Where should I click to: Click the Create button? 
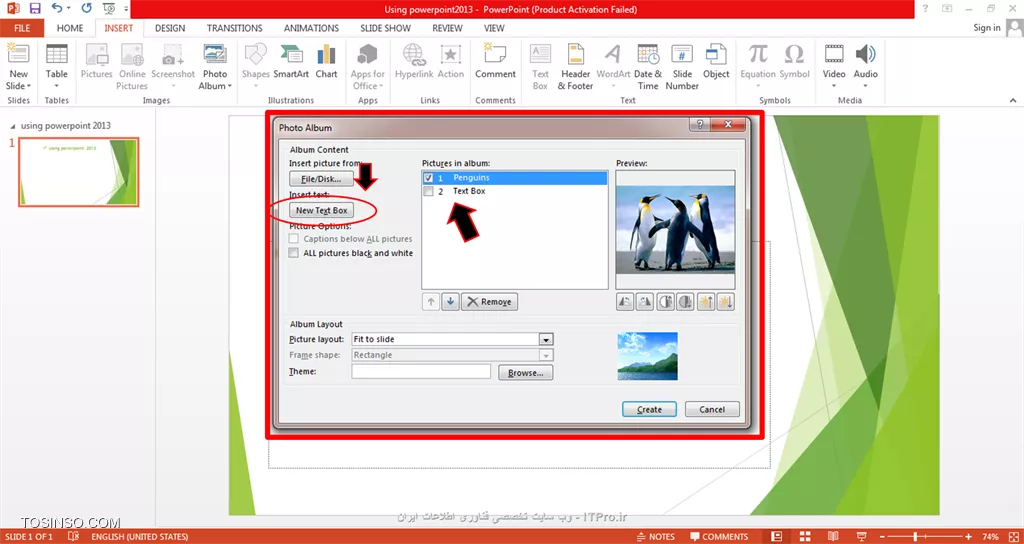(x=649, y=409)
